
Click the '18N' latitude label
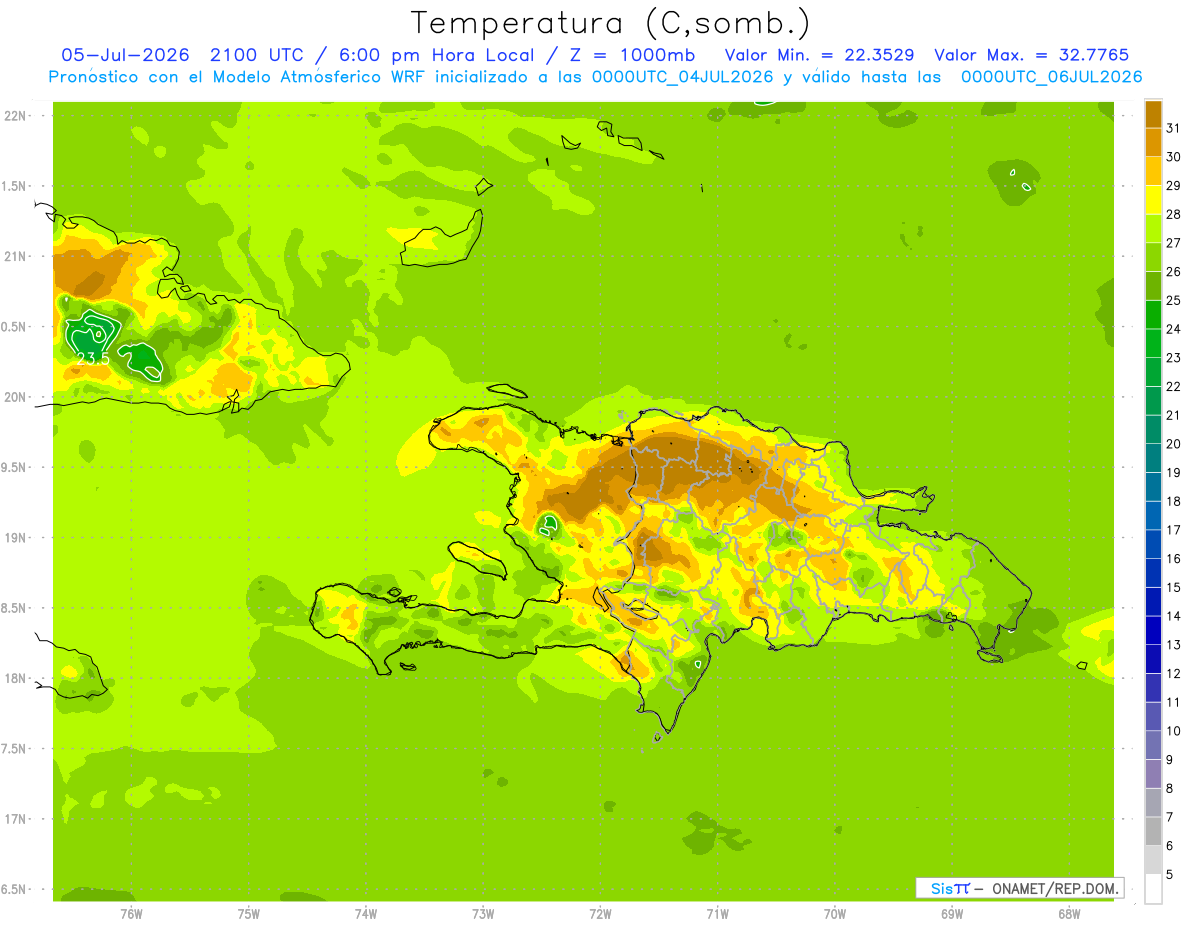(x=16, y=678)
